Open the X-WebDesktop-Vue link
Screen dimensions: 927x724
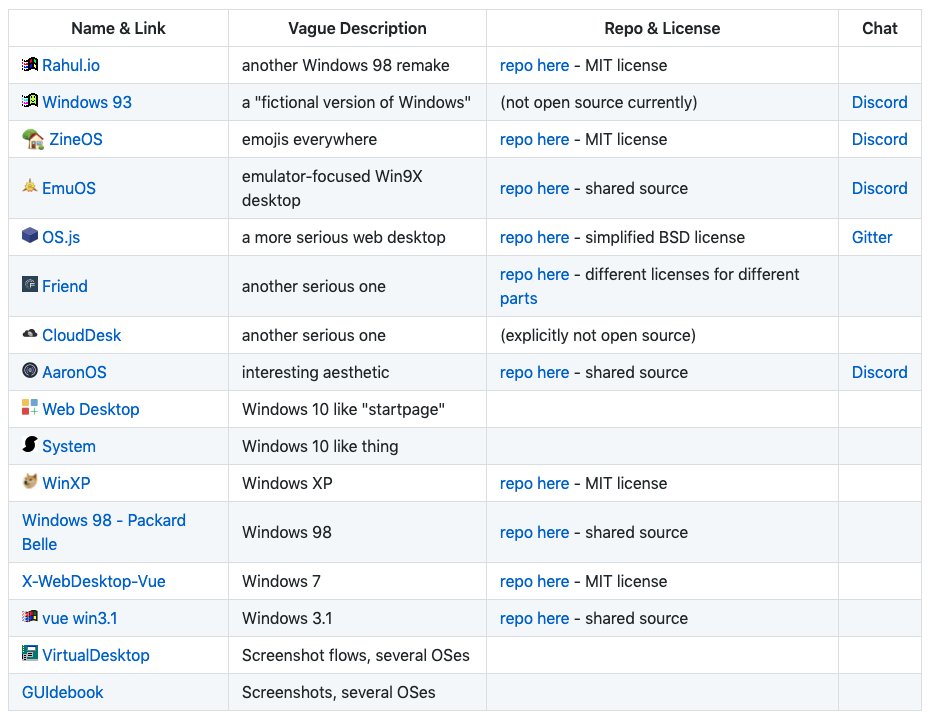[93, 582]
